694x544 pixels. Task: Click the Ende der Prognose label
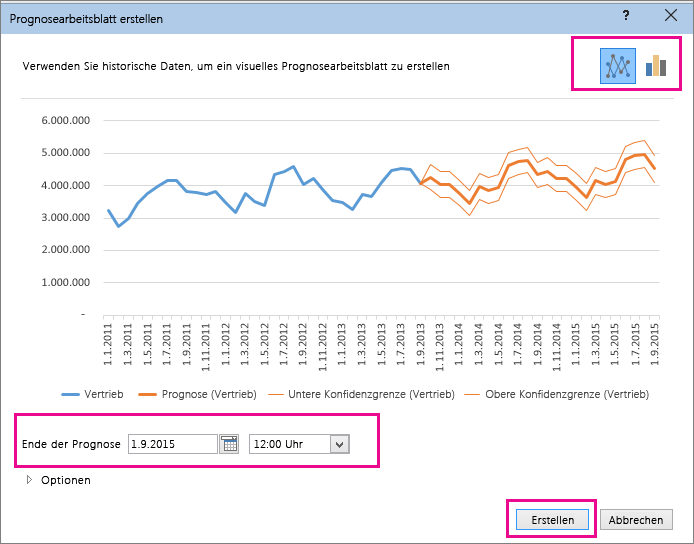coord(71,444)
